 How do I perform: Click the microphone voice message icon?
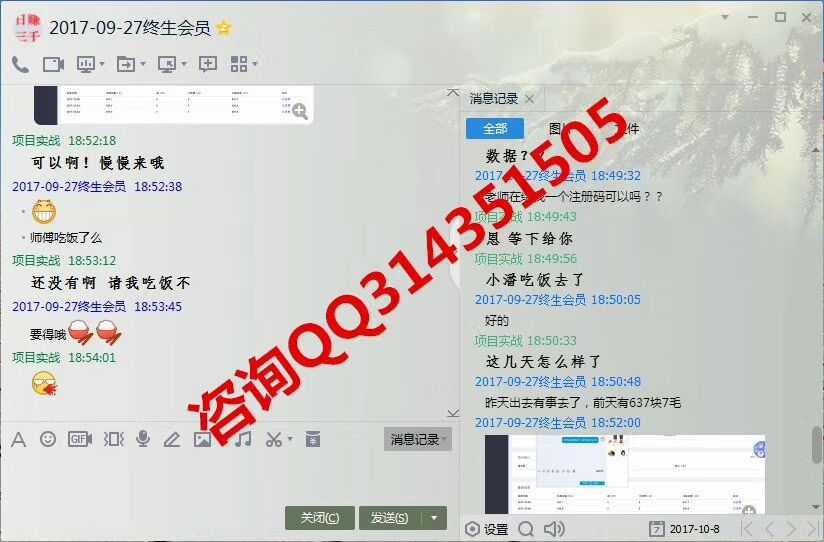point(143,439)
